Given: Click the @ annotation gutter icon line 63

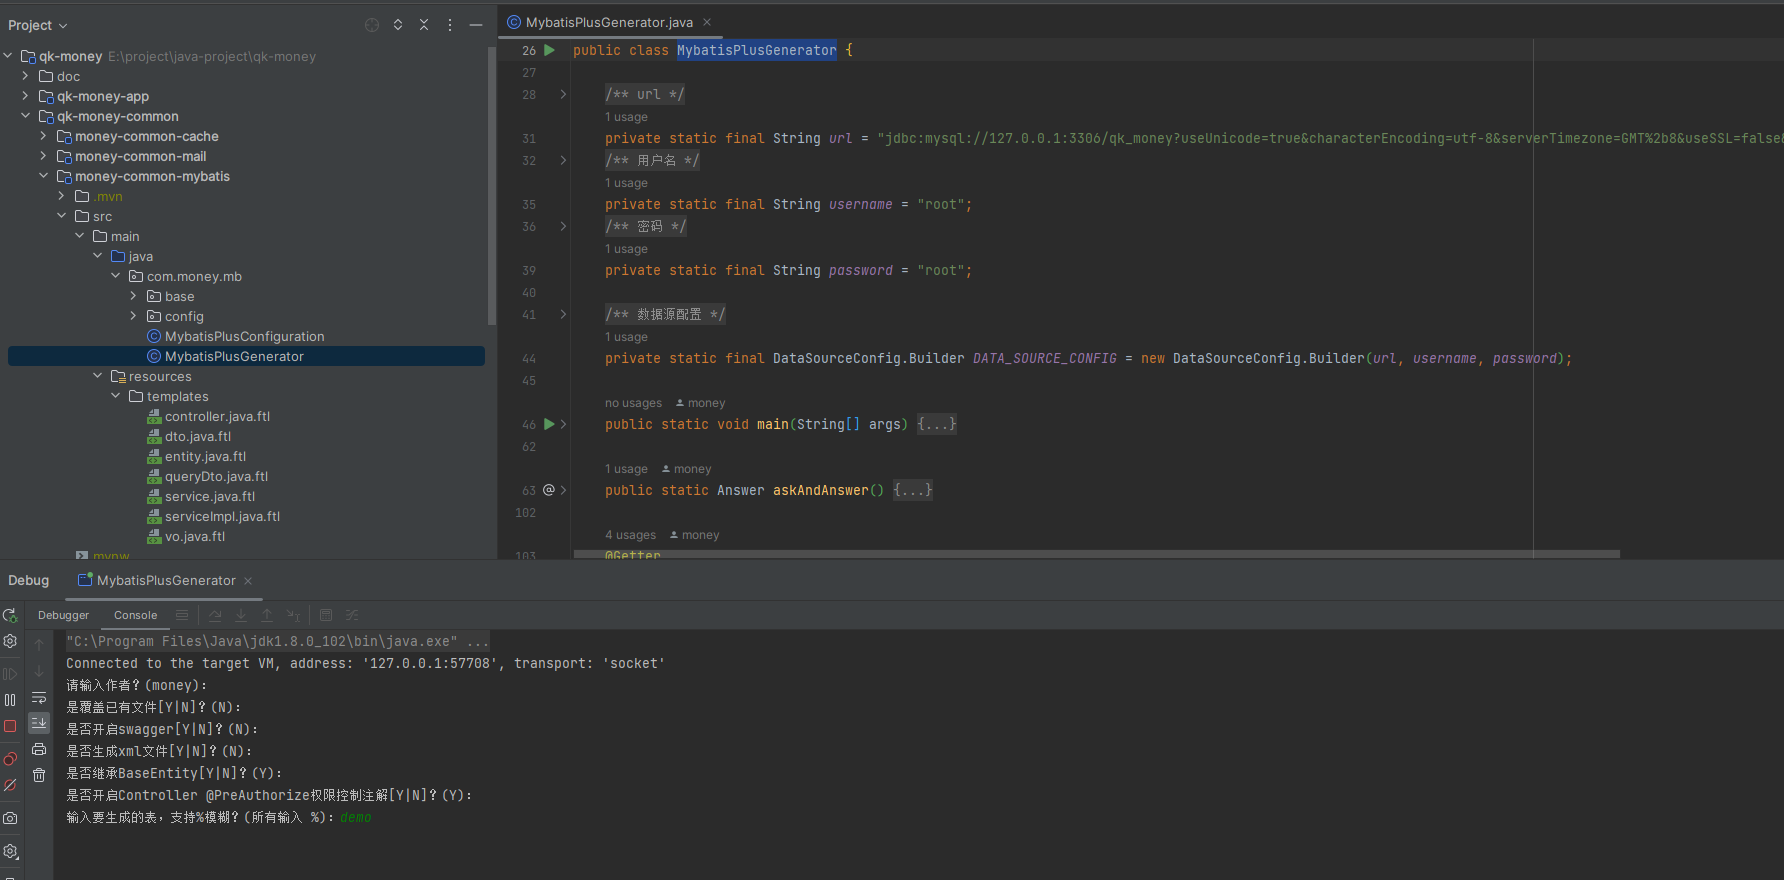Looking at the screenshot, I should tap(549, 490).
